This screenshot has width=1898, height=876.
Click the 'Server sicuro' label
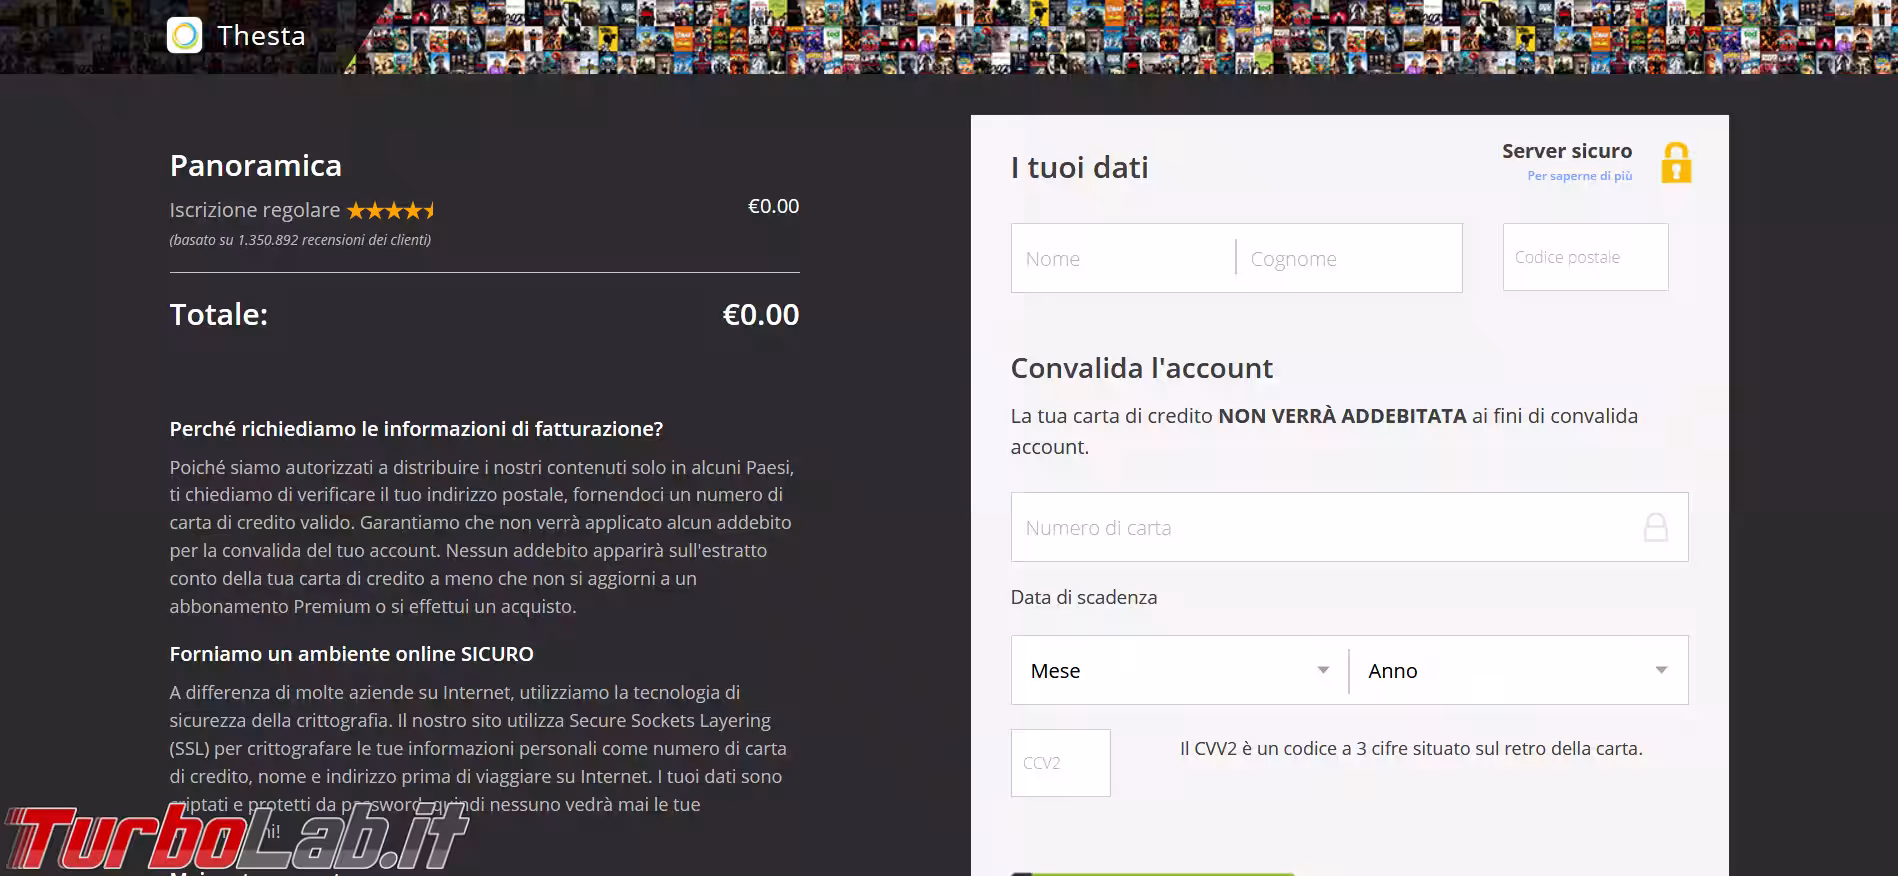1566,151
